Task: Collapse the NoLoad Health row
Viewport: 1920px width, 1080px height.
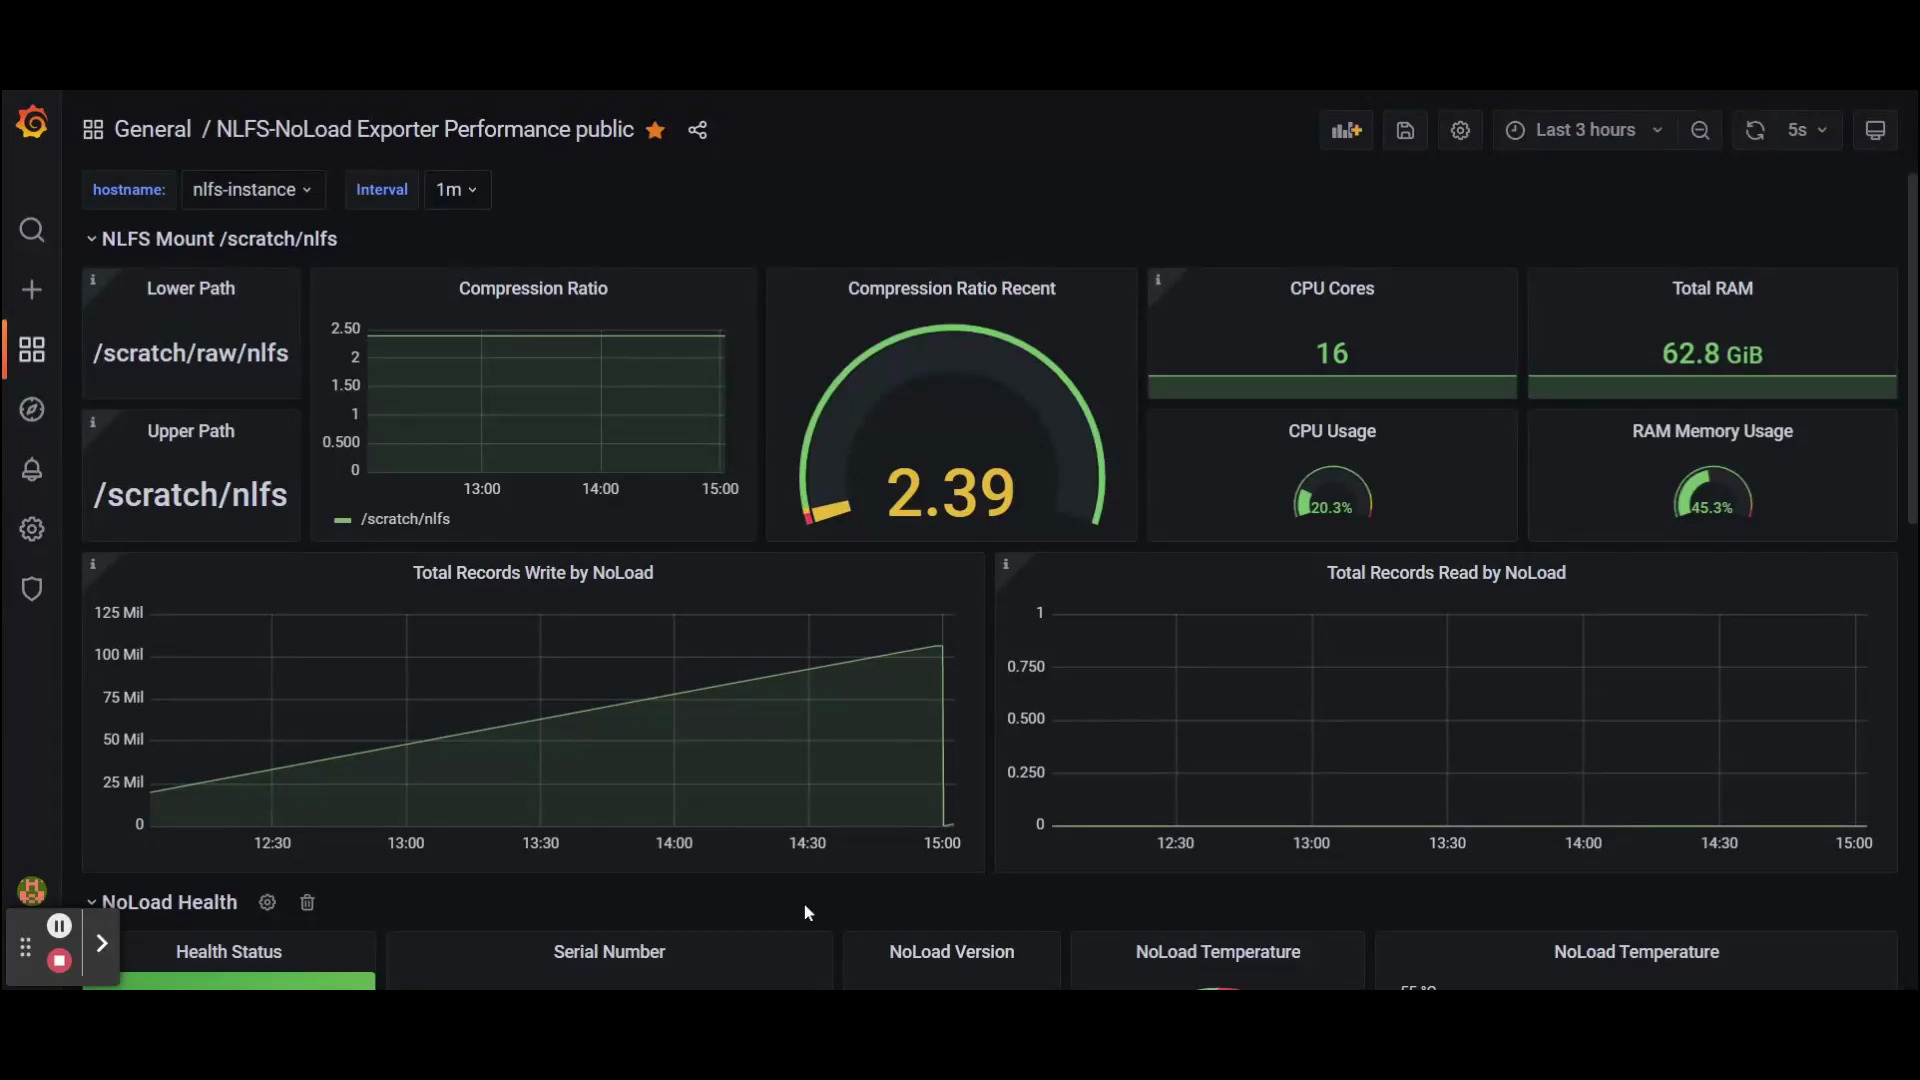Action: (x=161, y=902)
